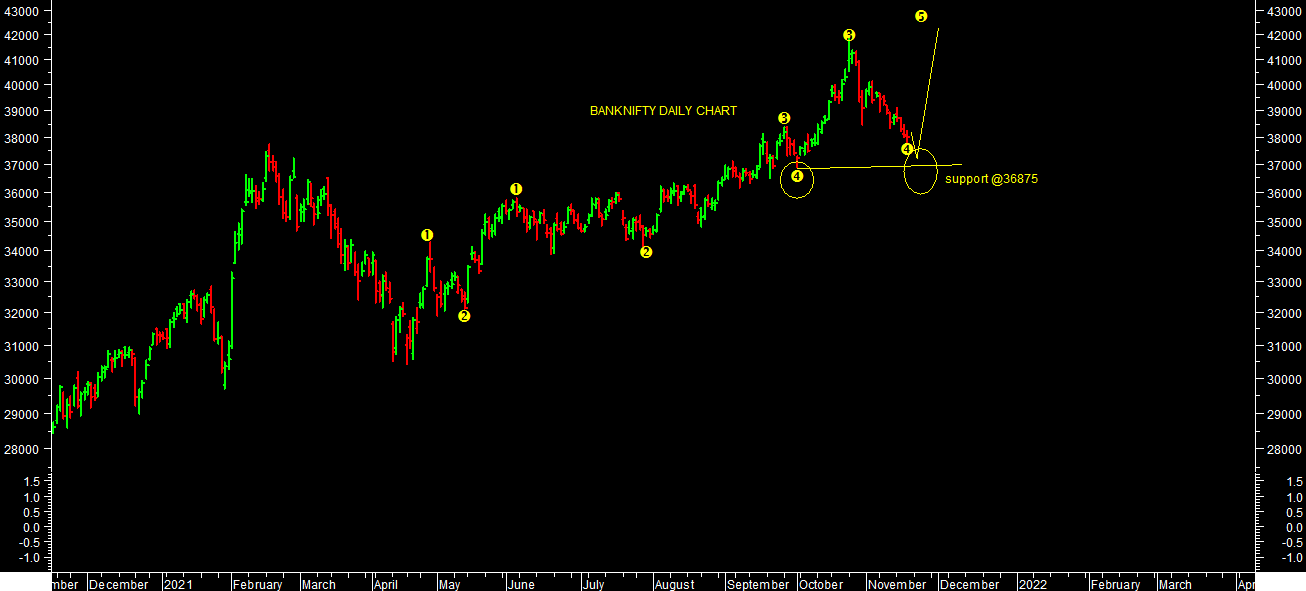
Task: Select the small circled wave 4 marker near October
Action: 797,176
